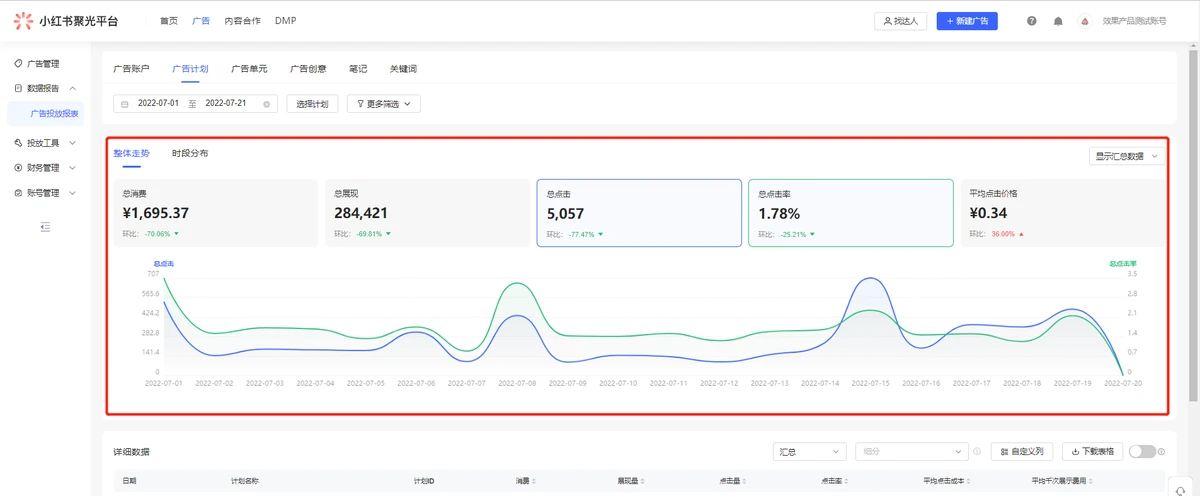Viewport: 1200px width, 496px height.
Task: Click the calendar icon in date picker
Action: (x=125, y=104)
